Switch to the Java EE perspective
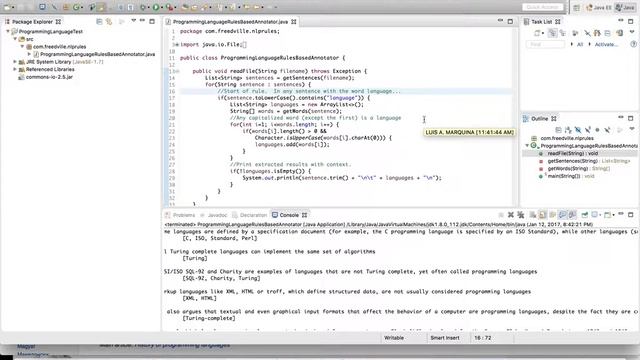 pos(599,7)
